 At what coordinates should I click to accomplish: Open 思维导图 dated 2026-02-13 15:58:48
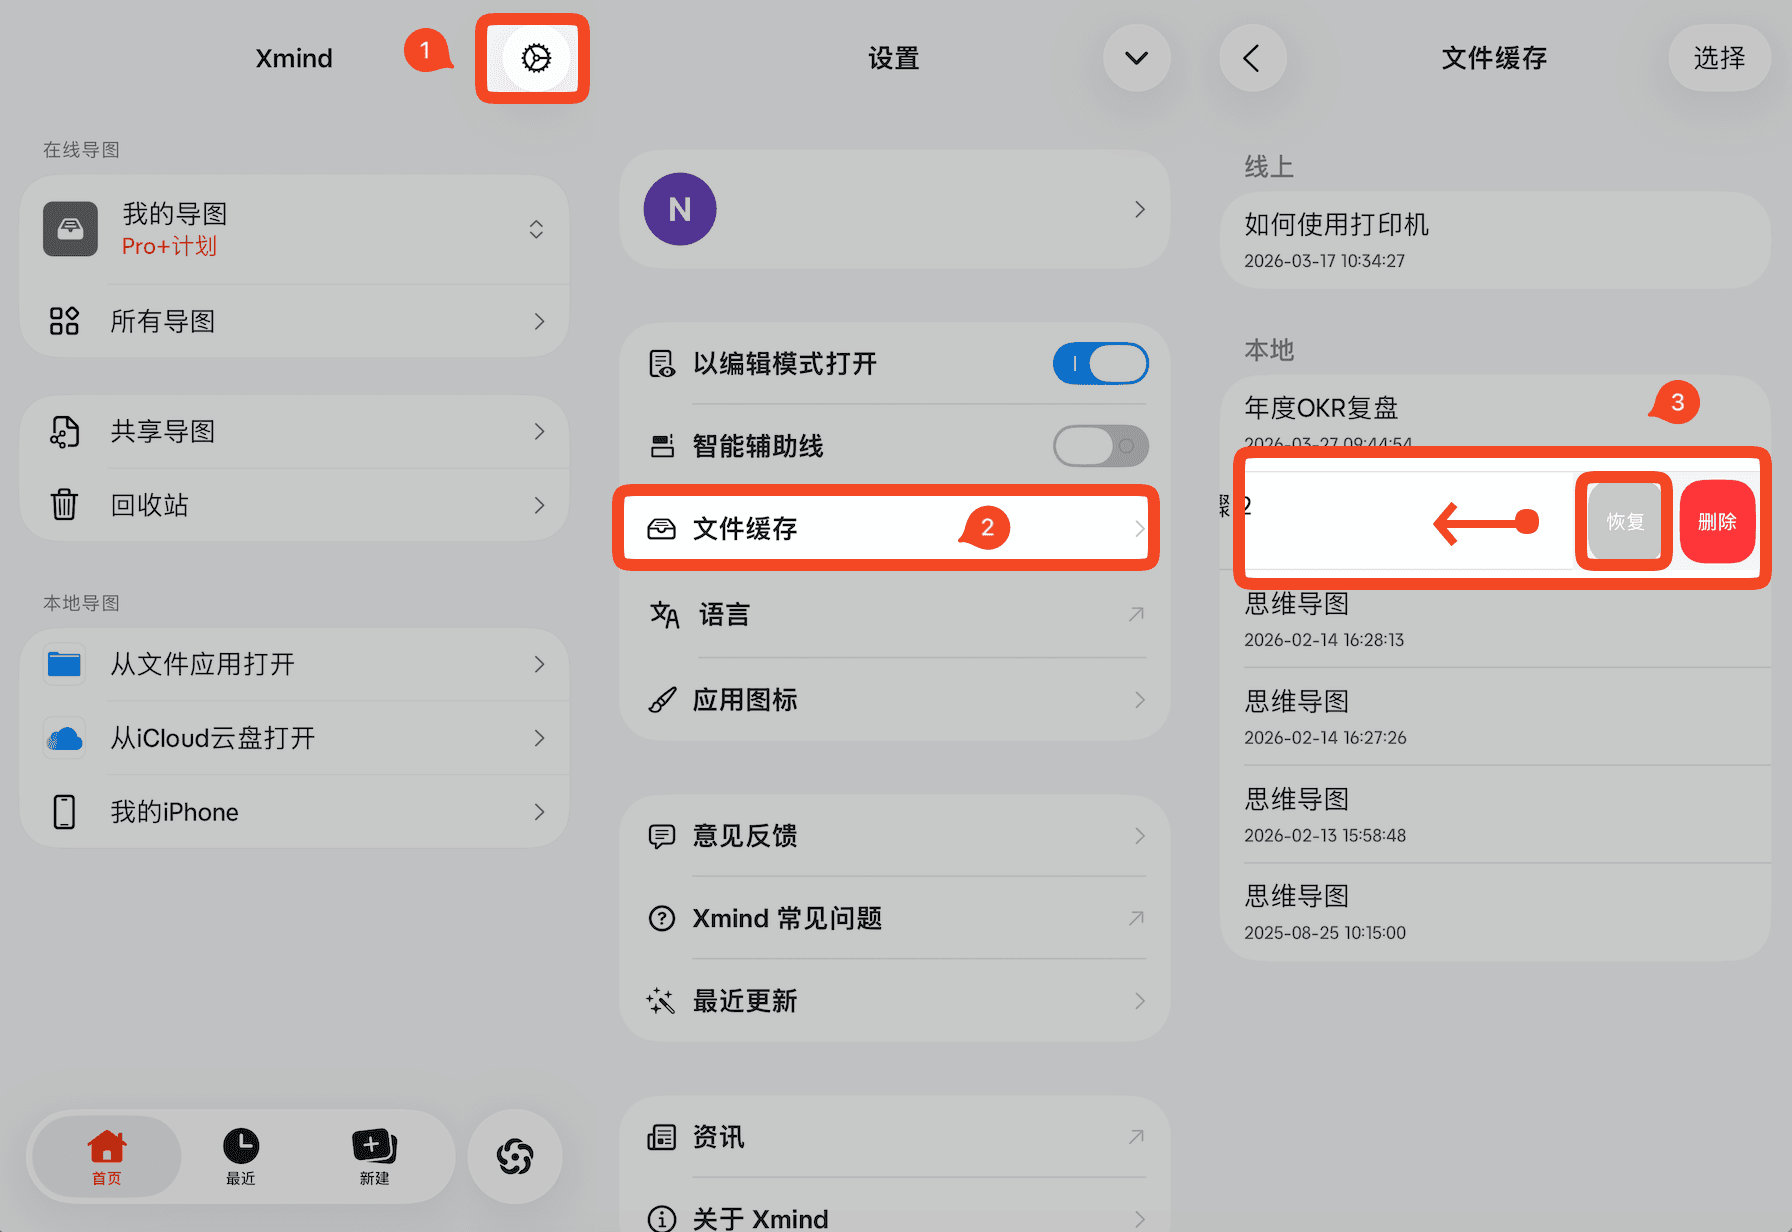coord(1495,815)
